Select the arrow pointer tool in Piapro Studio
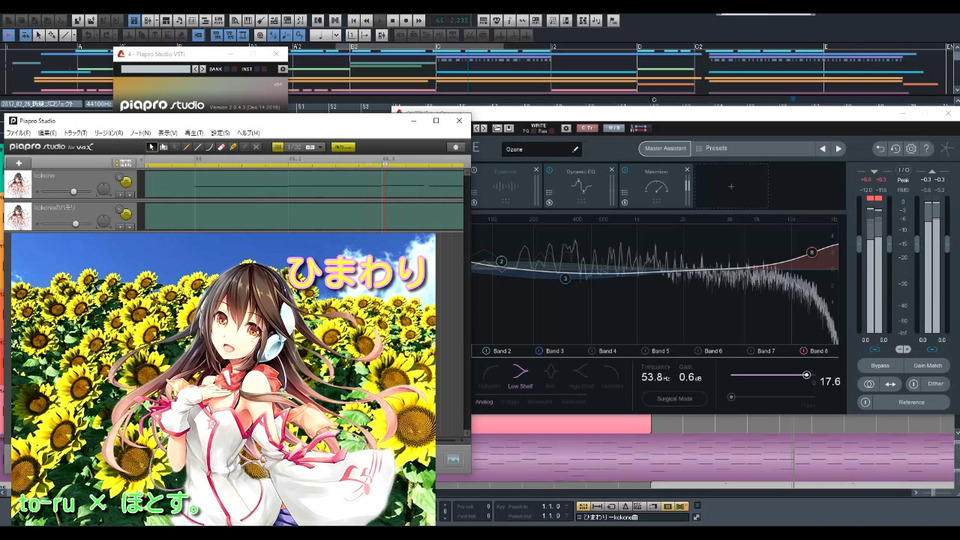This screenshot has width=960, height=540. 152,147
